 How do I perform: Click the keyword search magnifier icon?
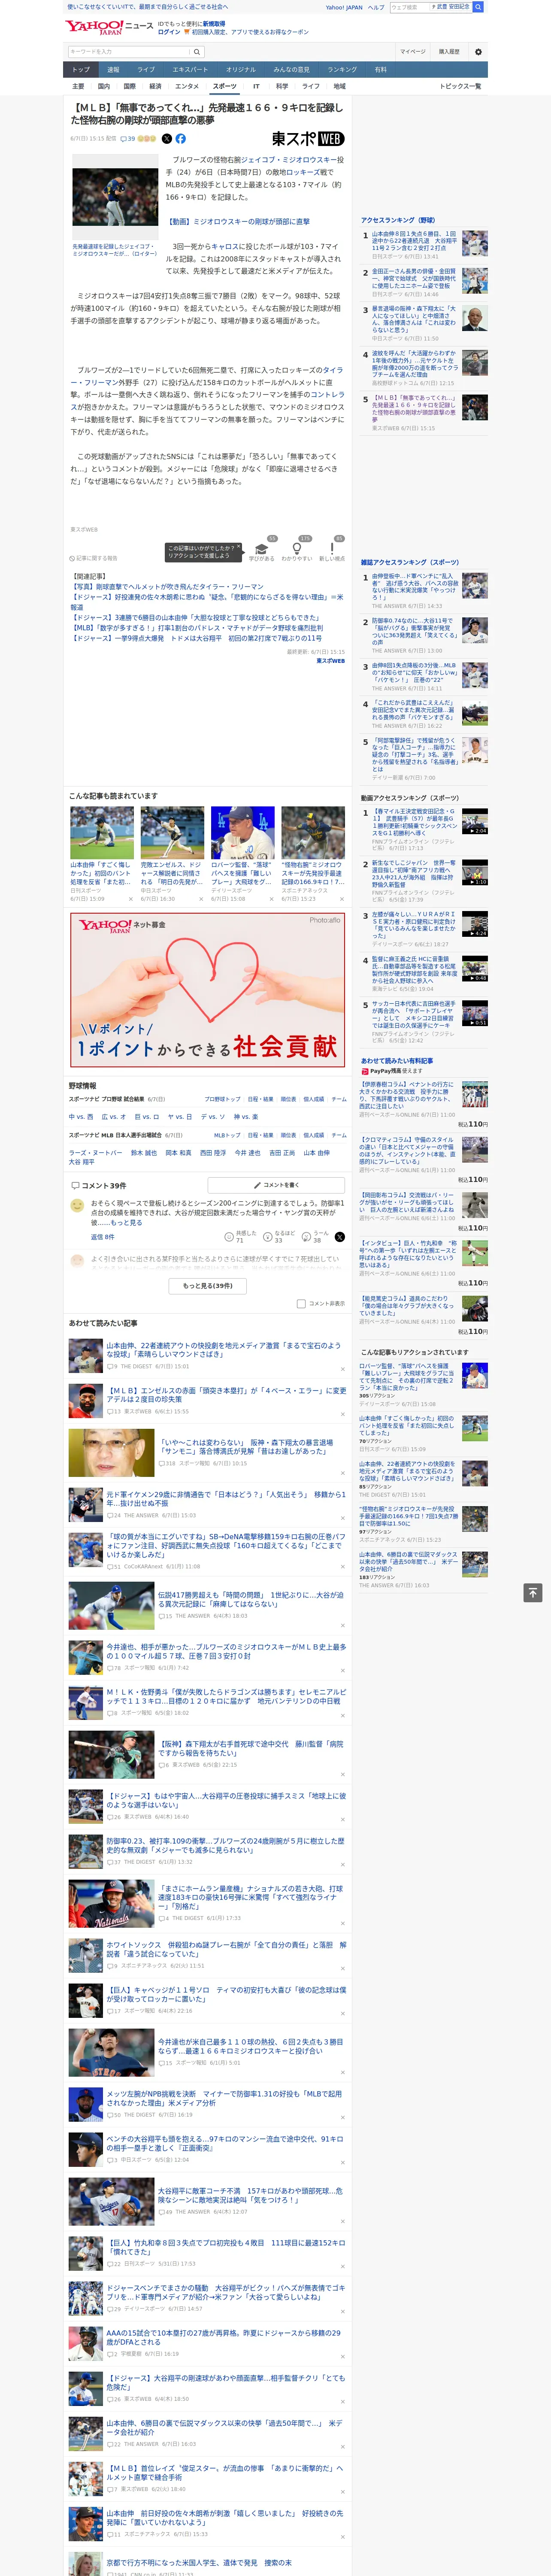[x=197, y=52]
